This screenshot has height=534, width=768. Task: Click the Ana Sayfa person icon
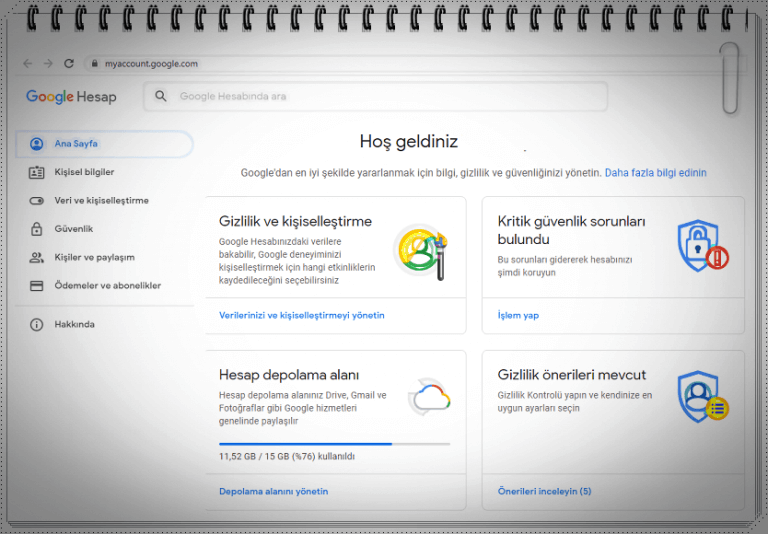[x=37, y=144]
